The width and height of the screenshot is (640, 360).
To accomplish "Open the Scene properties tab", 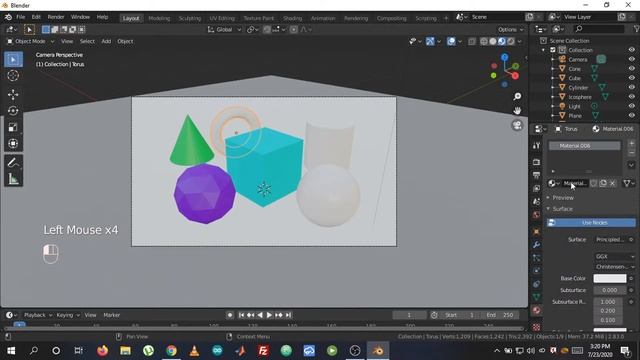I will (x=536, y=202).
